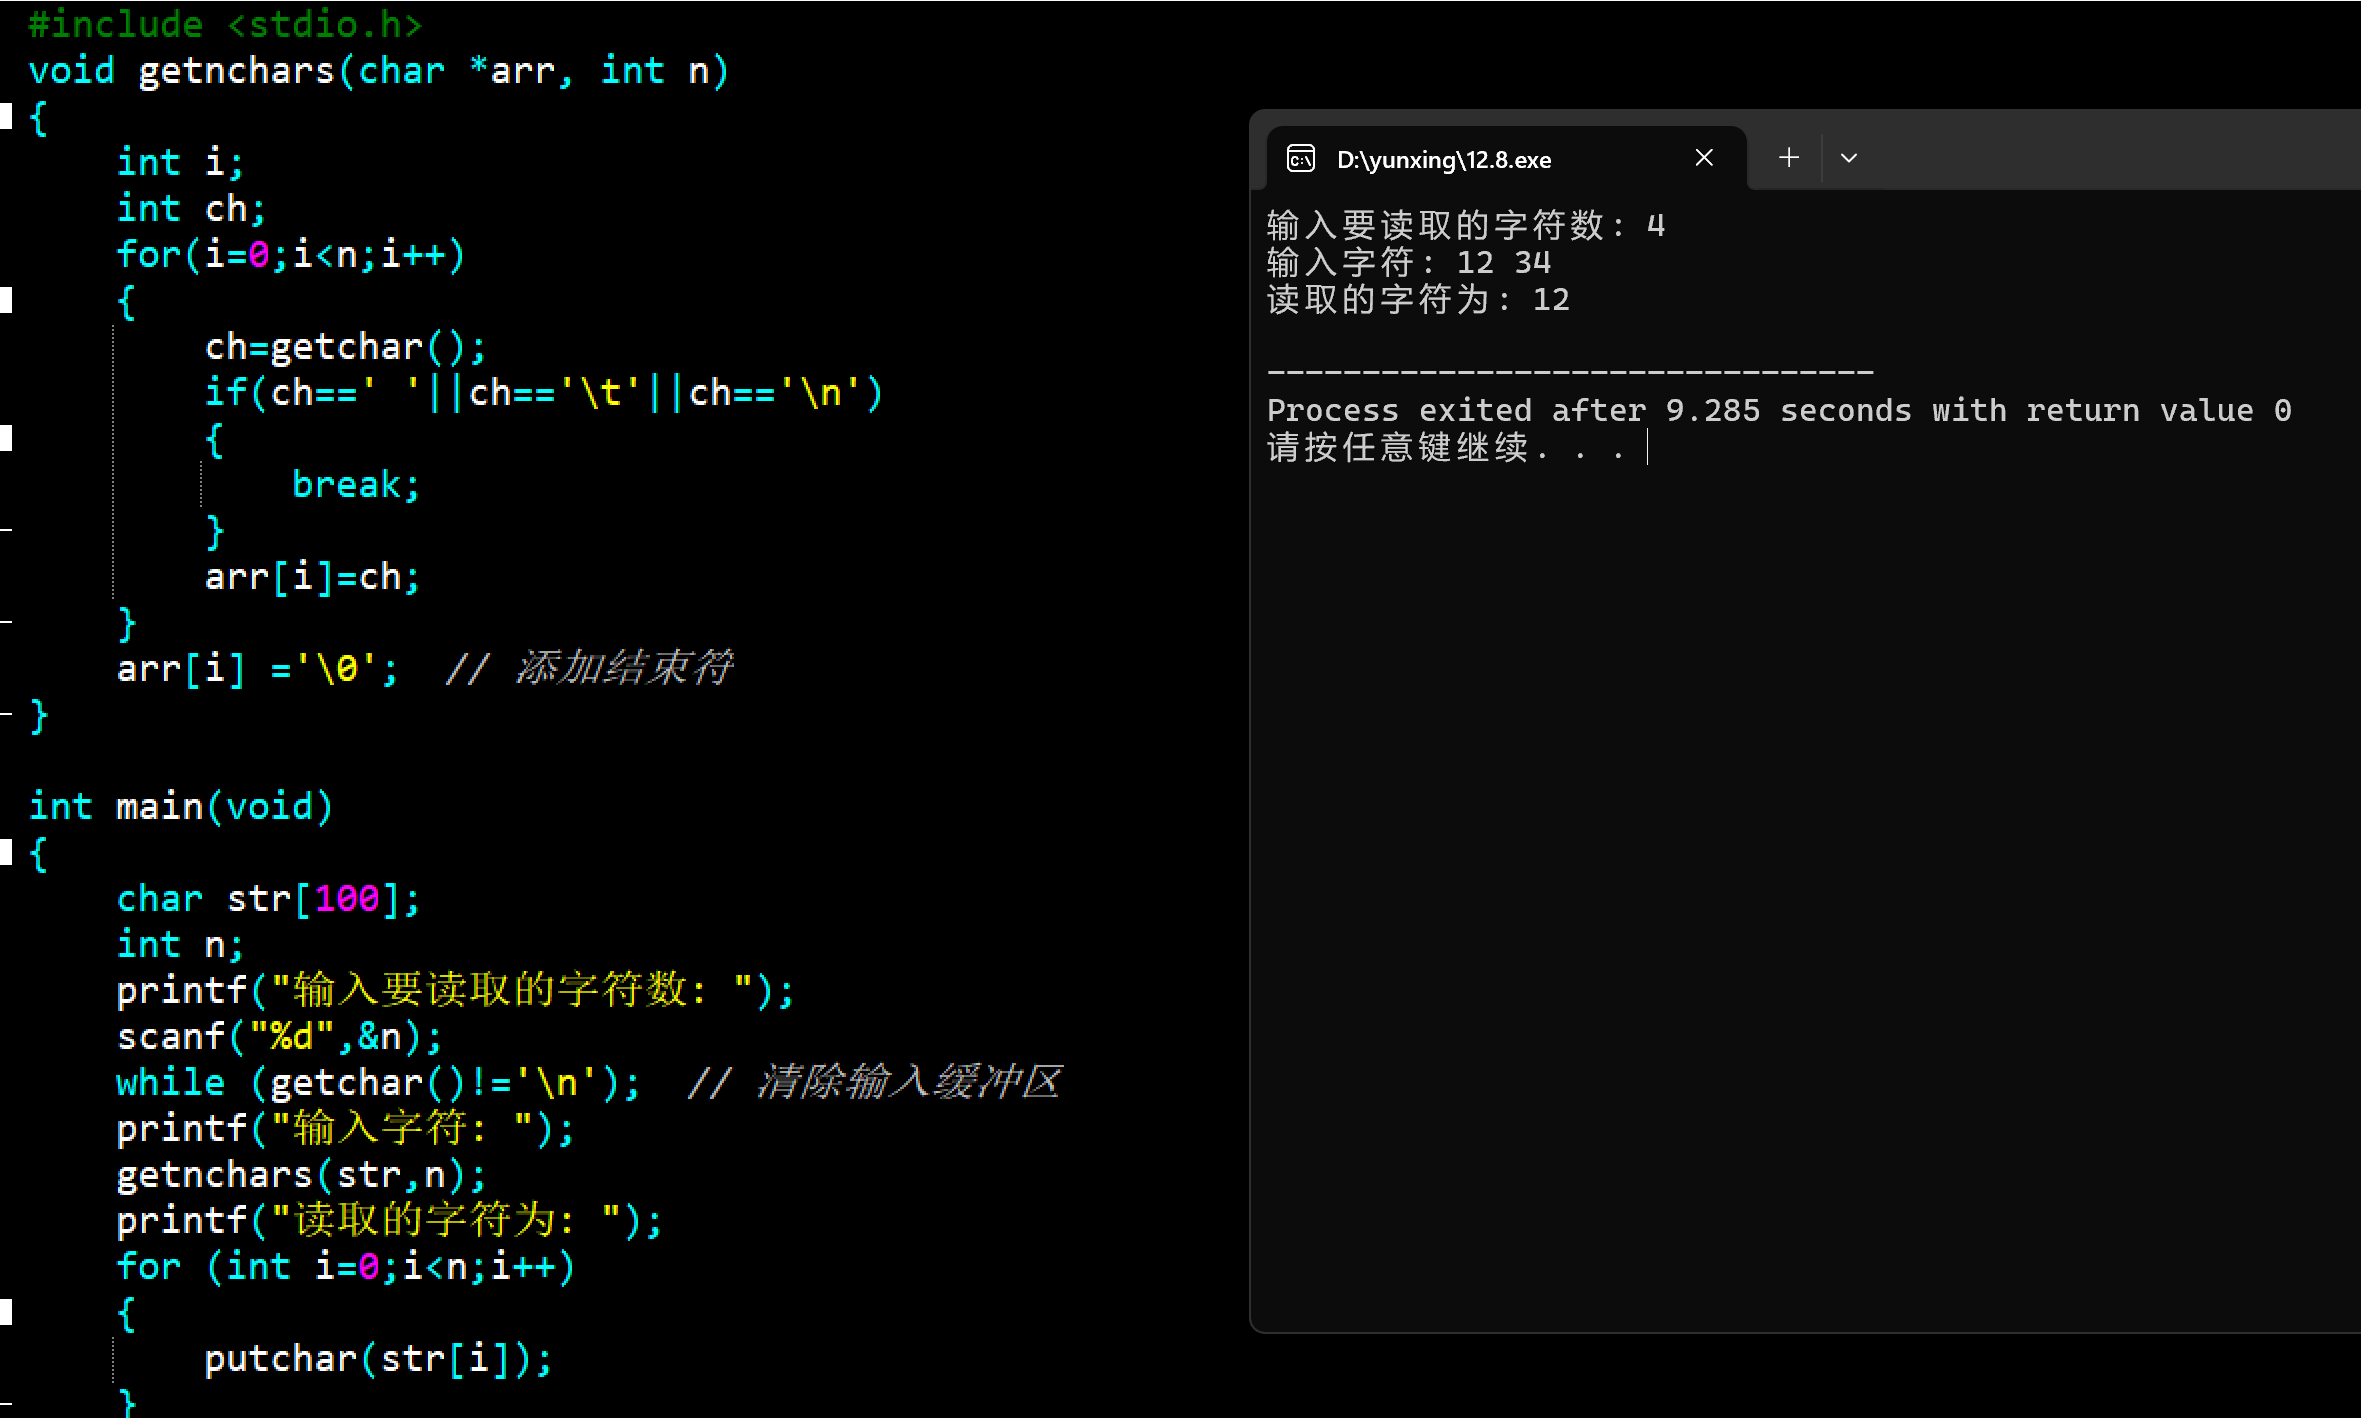
Task: Open a new terminal tab with the plus button
Action: point(1787,157)
